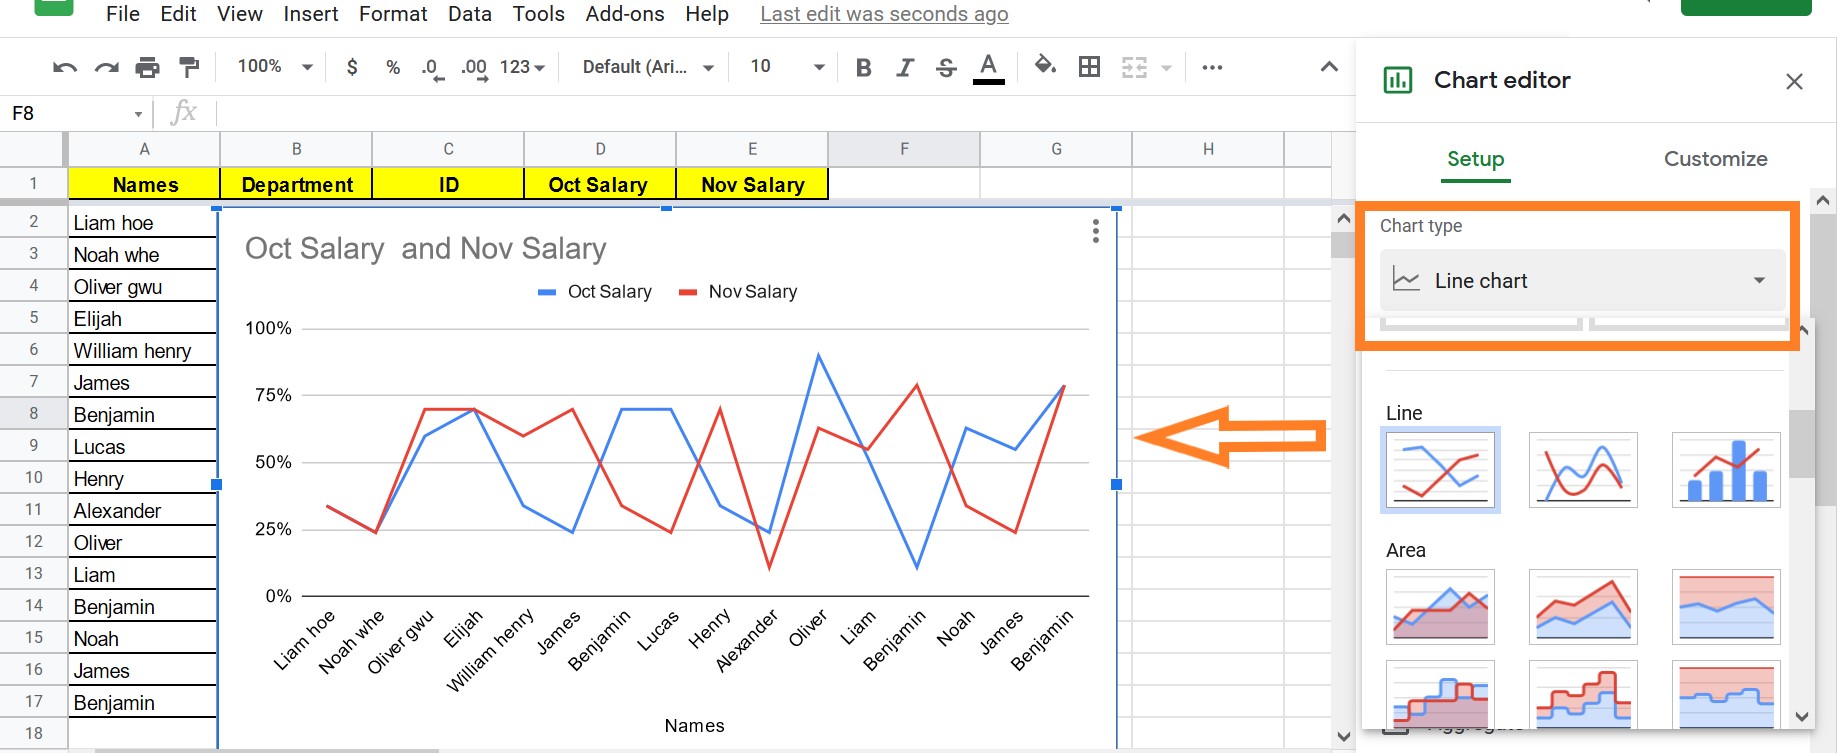The width and height of the screenshot is (1837, 753).
Task: Switch to the Setup tab
Action: click(x=1475, y=159)
